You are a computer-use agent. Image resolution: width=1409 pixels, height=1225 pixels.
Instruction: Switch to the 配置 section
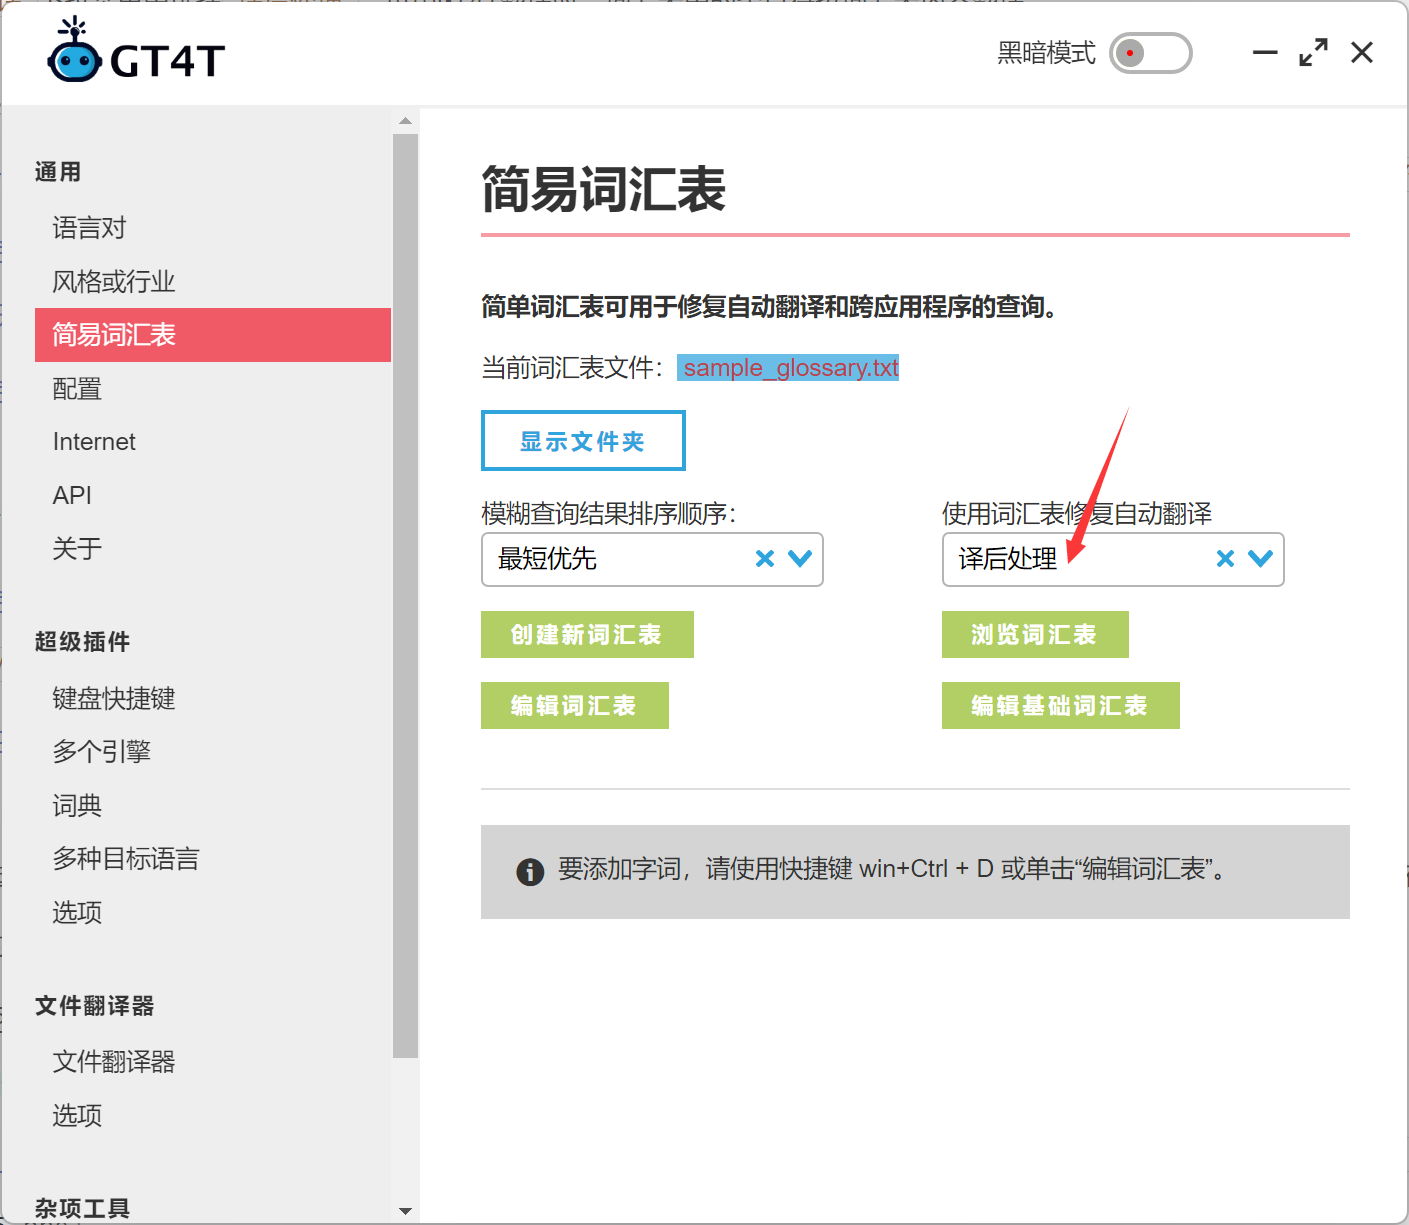77,388
